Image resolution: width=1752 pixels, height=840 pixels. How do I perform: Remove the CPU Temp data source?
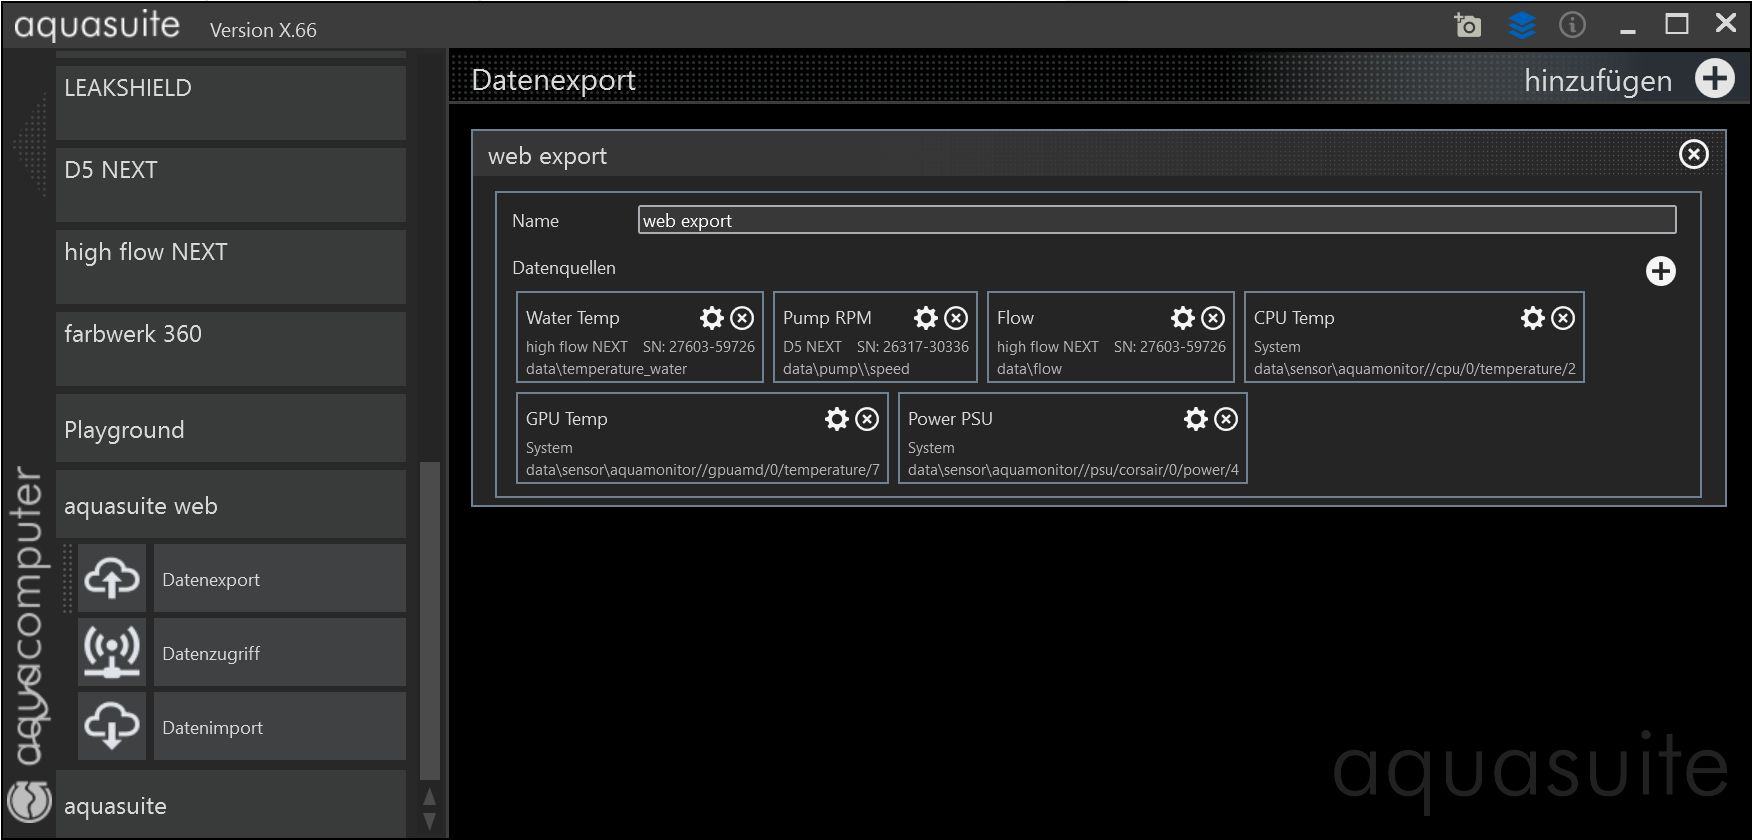tap(1563, 318)
